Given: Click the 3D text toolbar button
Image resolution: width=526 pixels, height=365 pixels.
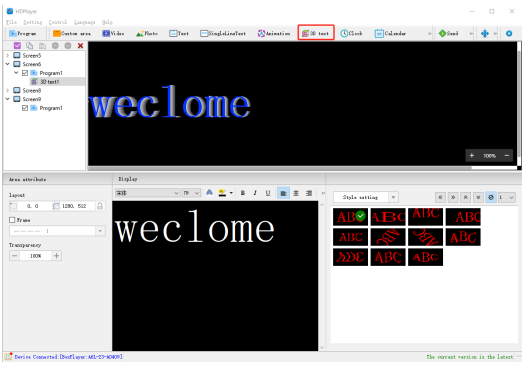Looking at the screenshot, I should coord(316,33).
